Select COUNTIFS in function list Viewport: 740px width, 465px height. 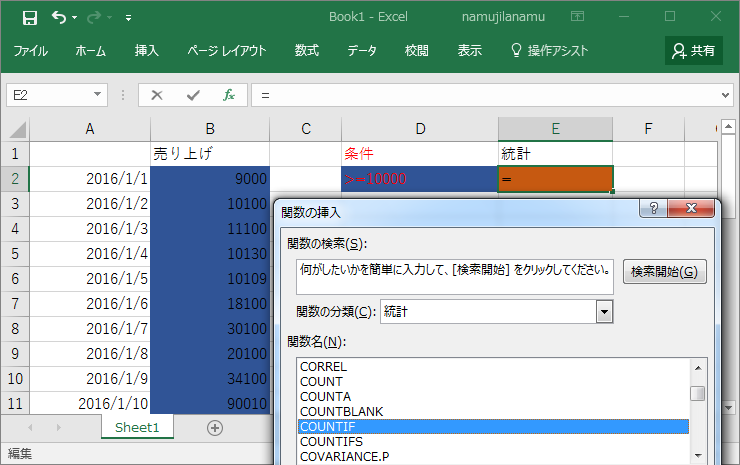coord(493,442)
